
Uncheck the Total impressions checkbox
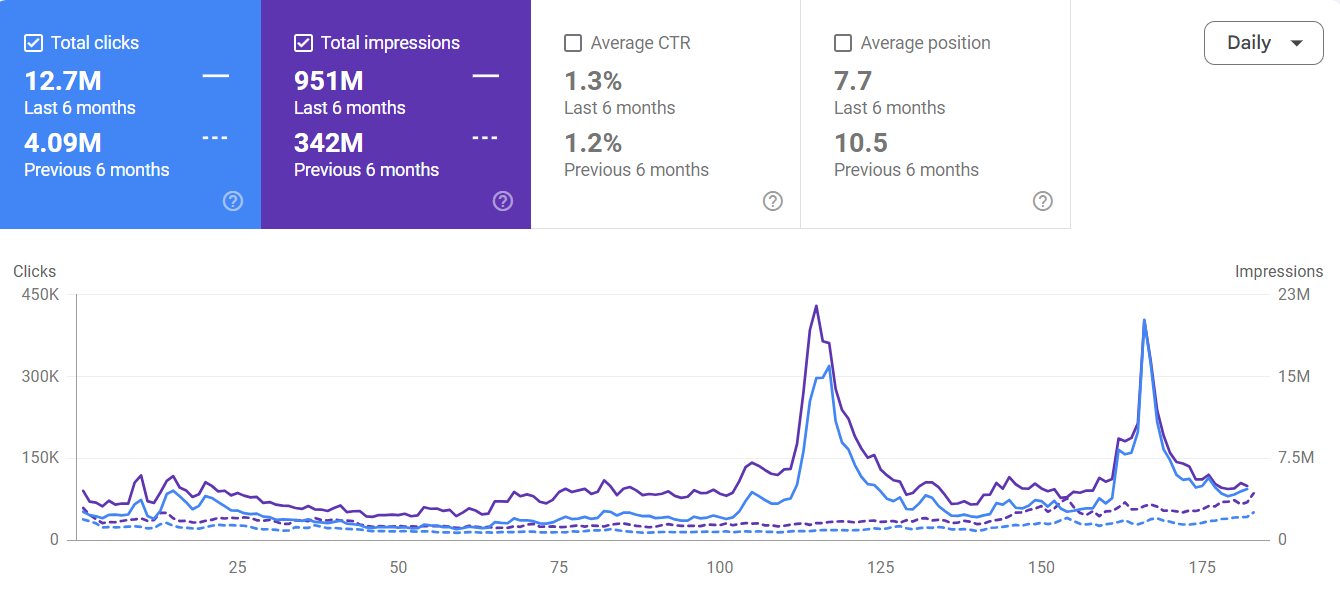click(x=303, y=43)
